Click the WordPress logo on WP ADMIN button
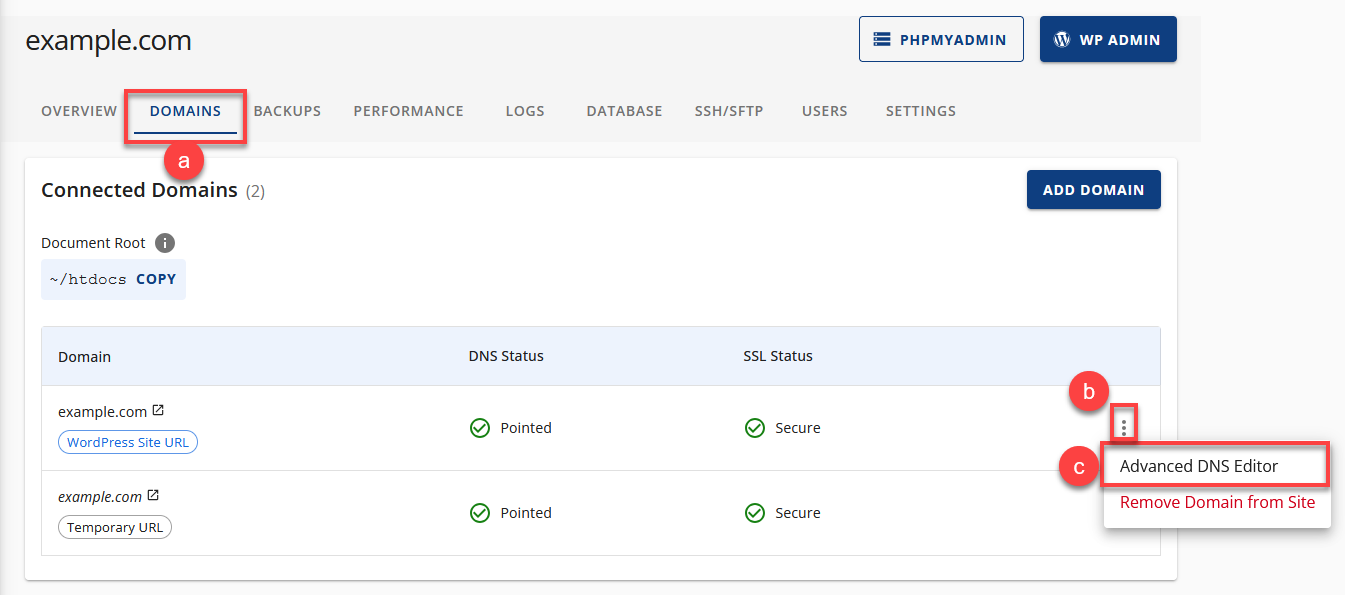The height and width of the screenshot is (595, 1345). pyautogui.click(x=1061, y=39)
